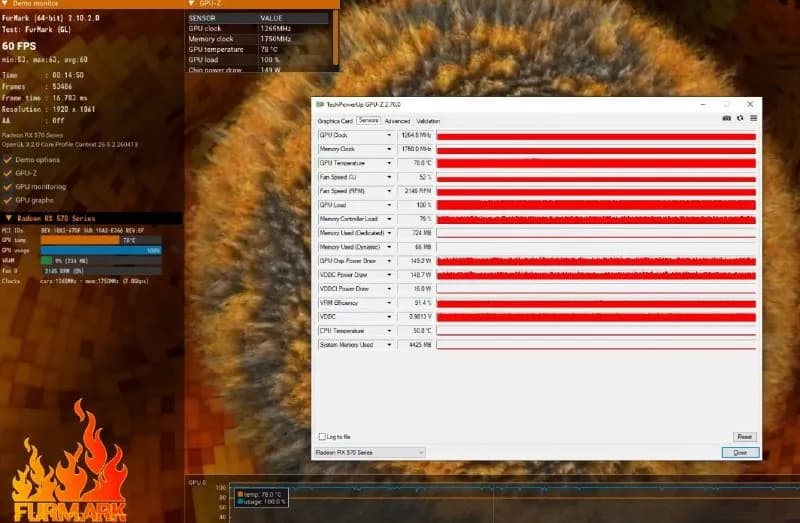
Task: Click the Memory Controller Load graph
Action: coord(596,219)
